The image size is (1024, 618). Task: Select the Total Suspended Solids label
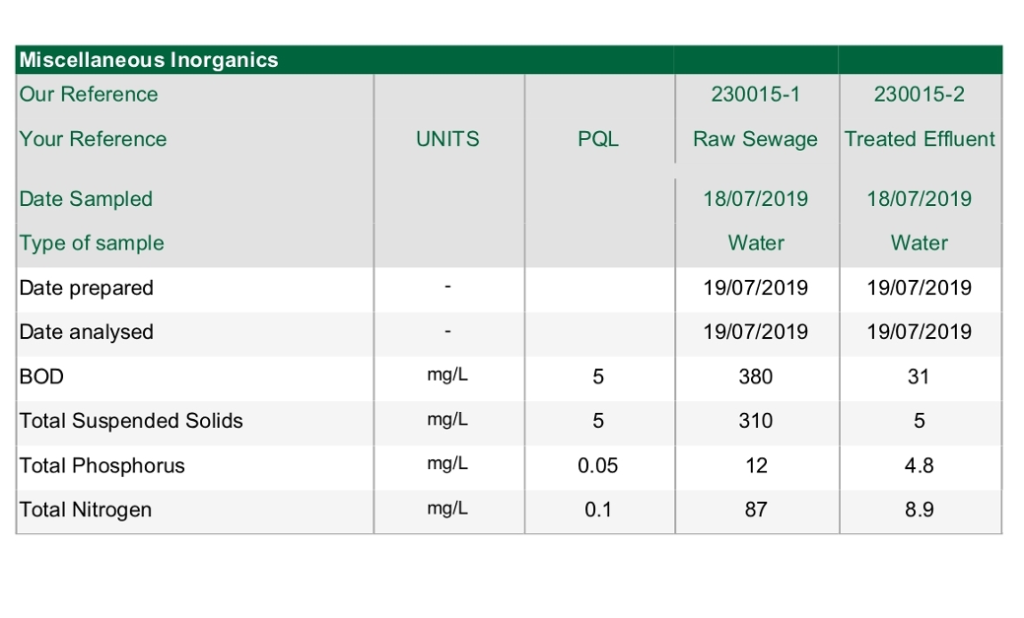131,421
